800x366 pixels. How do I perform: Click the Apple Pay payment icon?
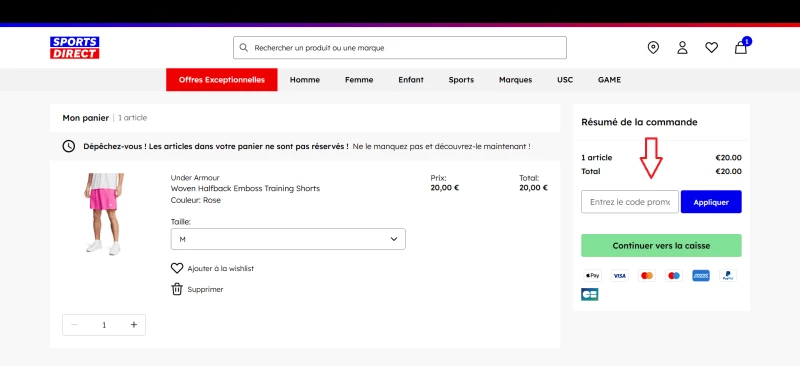click(592, 276)
